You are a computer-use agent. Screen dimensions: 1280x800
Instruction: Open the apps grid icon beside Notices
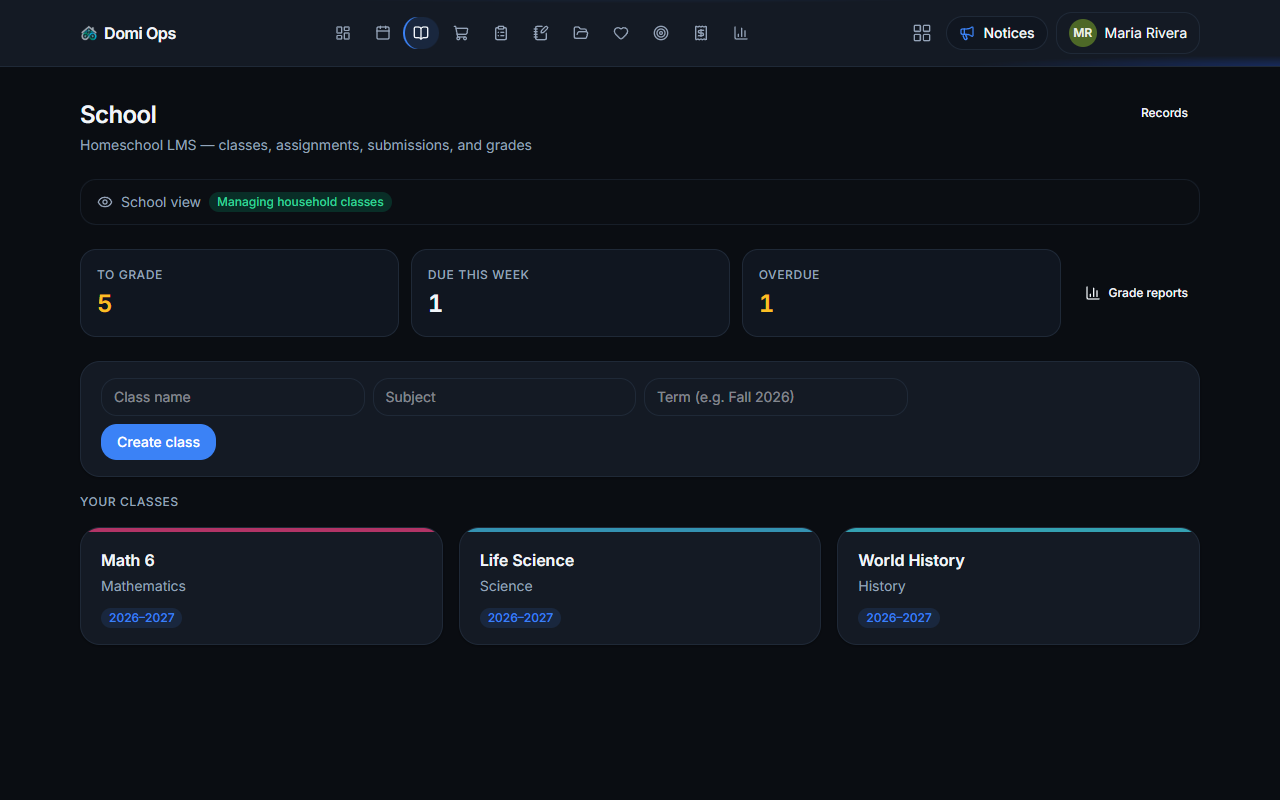[922, 33]
